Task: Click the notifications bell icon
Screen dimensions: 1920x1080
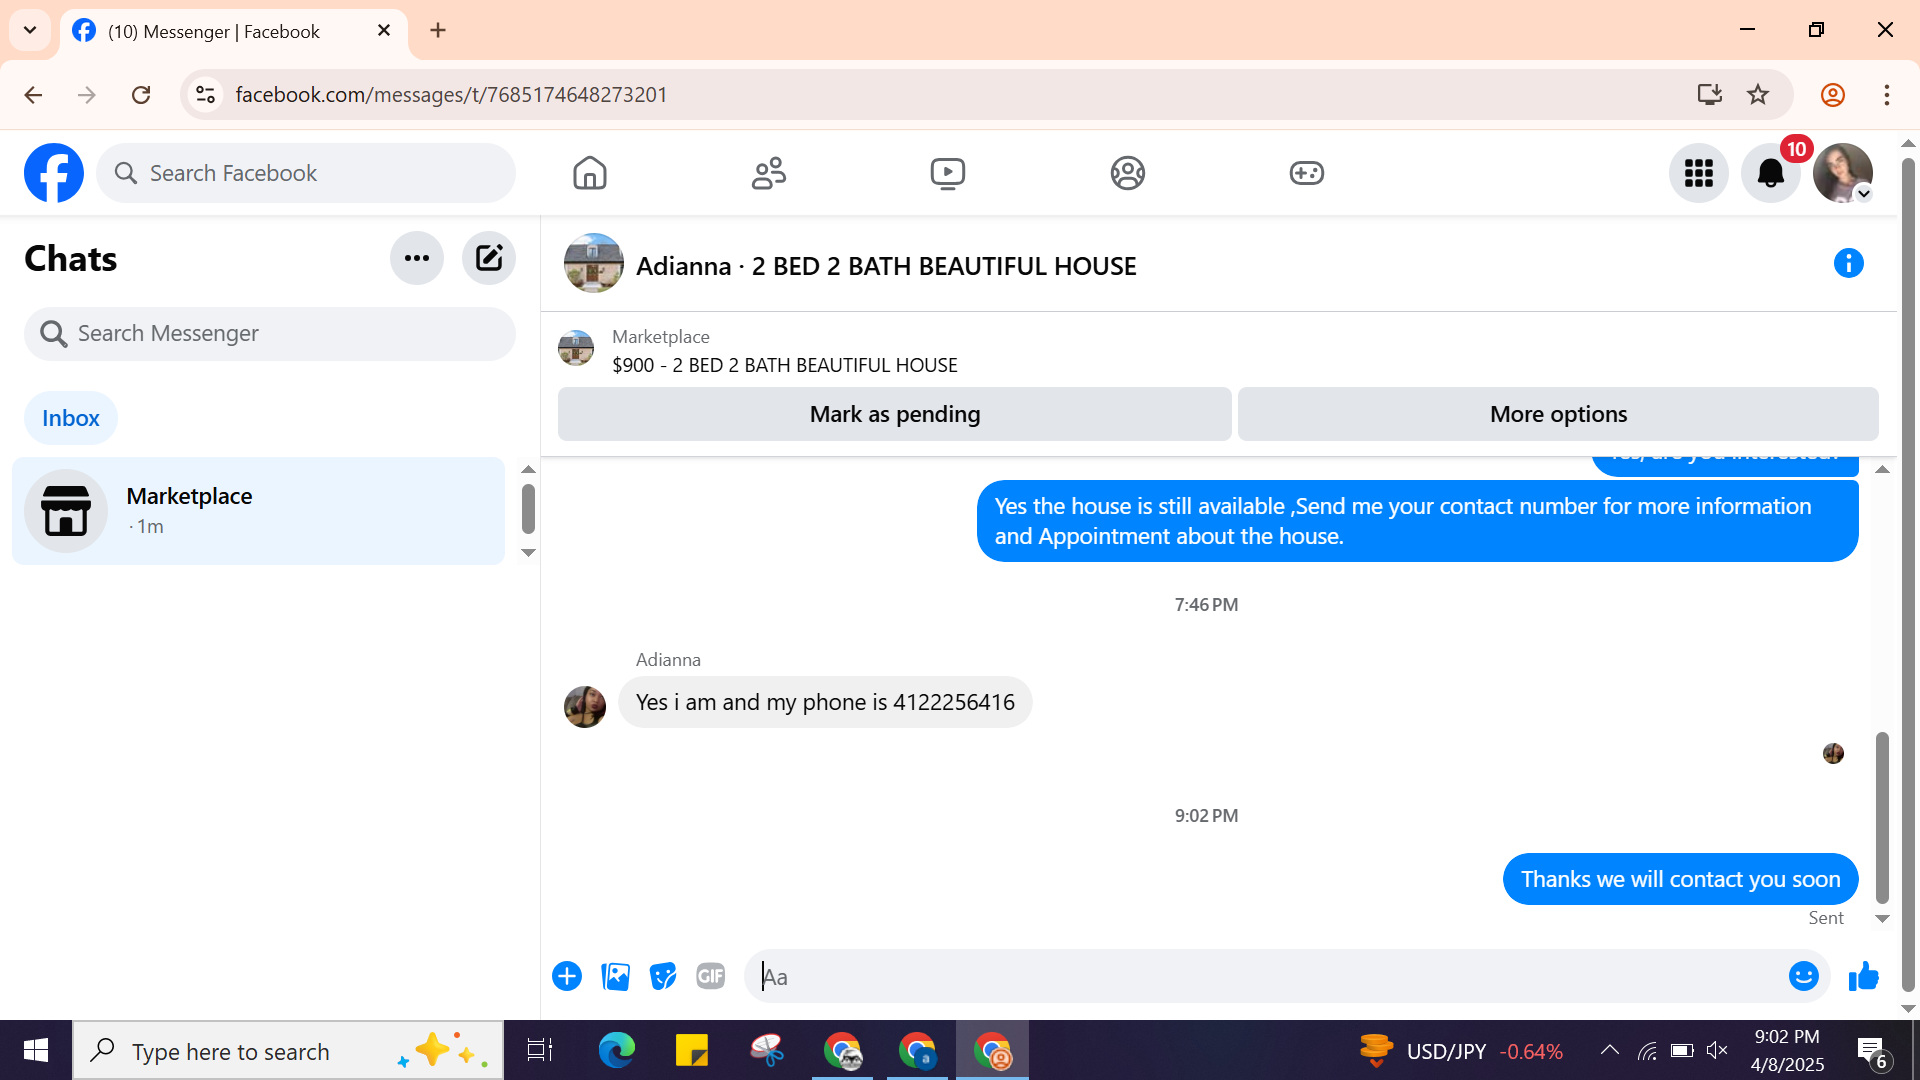Action: click(1770, 173)
